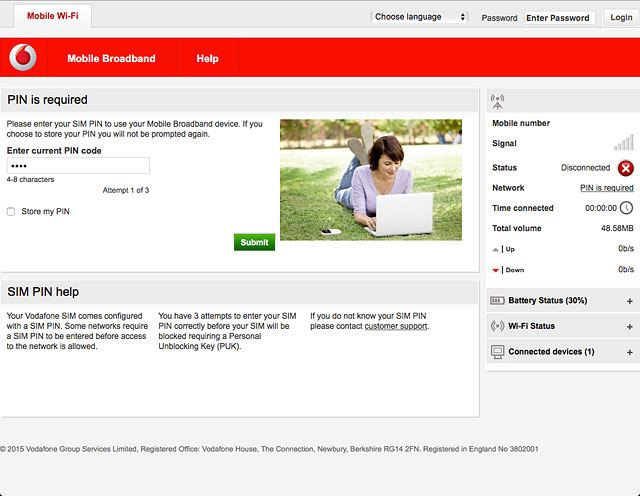Click the battery icon beside Battery Status

click(497, 300)
